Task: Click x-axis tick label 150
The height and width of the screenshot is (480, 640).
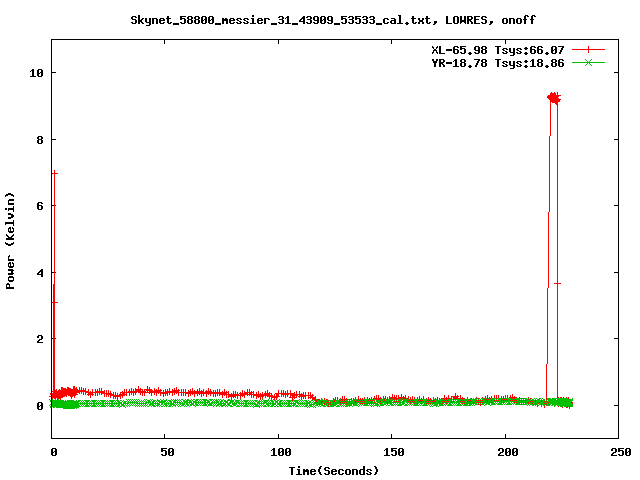Action: point(393,452)
